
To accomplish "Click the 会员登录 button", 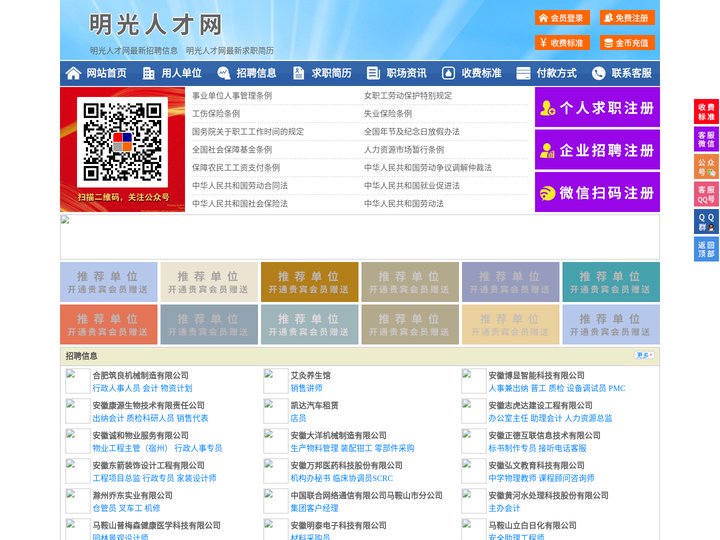I will click(562, 18).
